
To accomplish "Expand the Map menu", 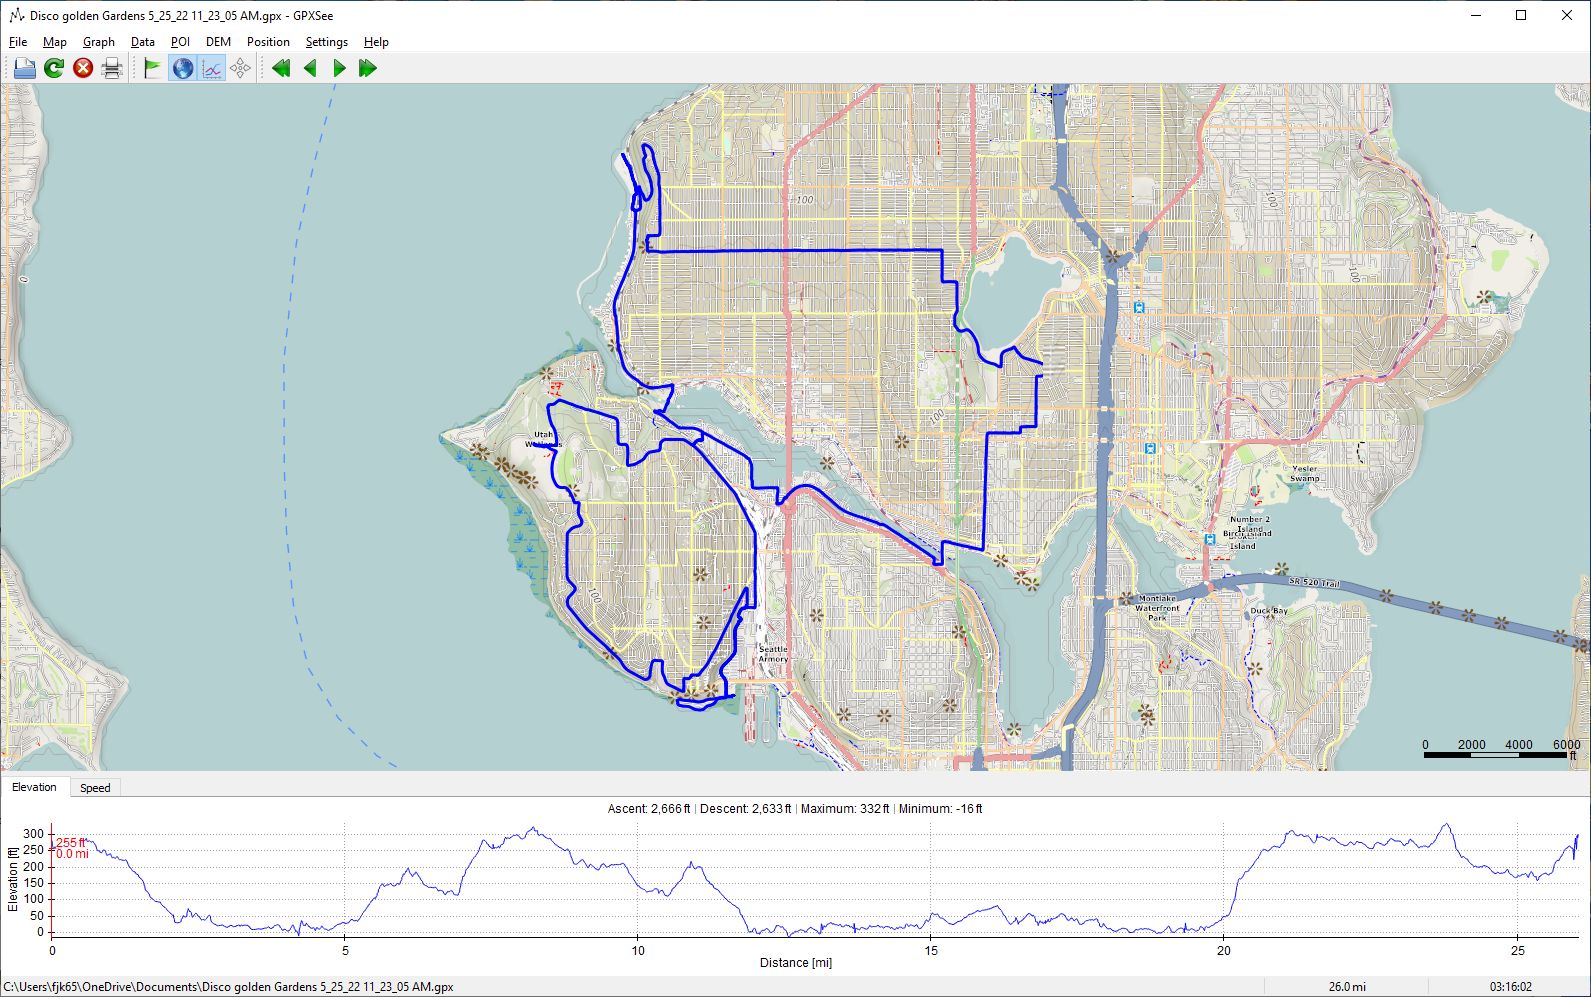I will tap(54, 42).
